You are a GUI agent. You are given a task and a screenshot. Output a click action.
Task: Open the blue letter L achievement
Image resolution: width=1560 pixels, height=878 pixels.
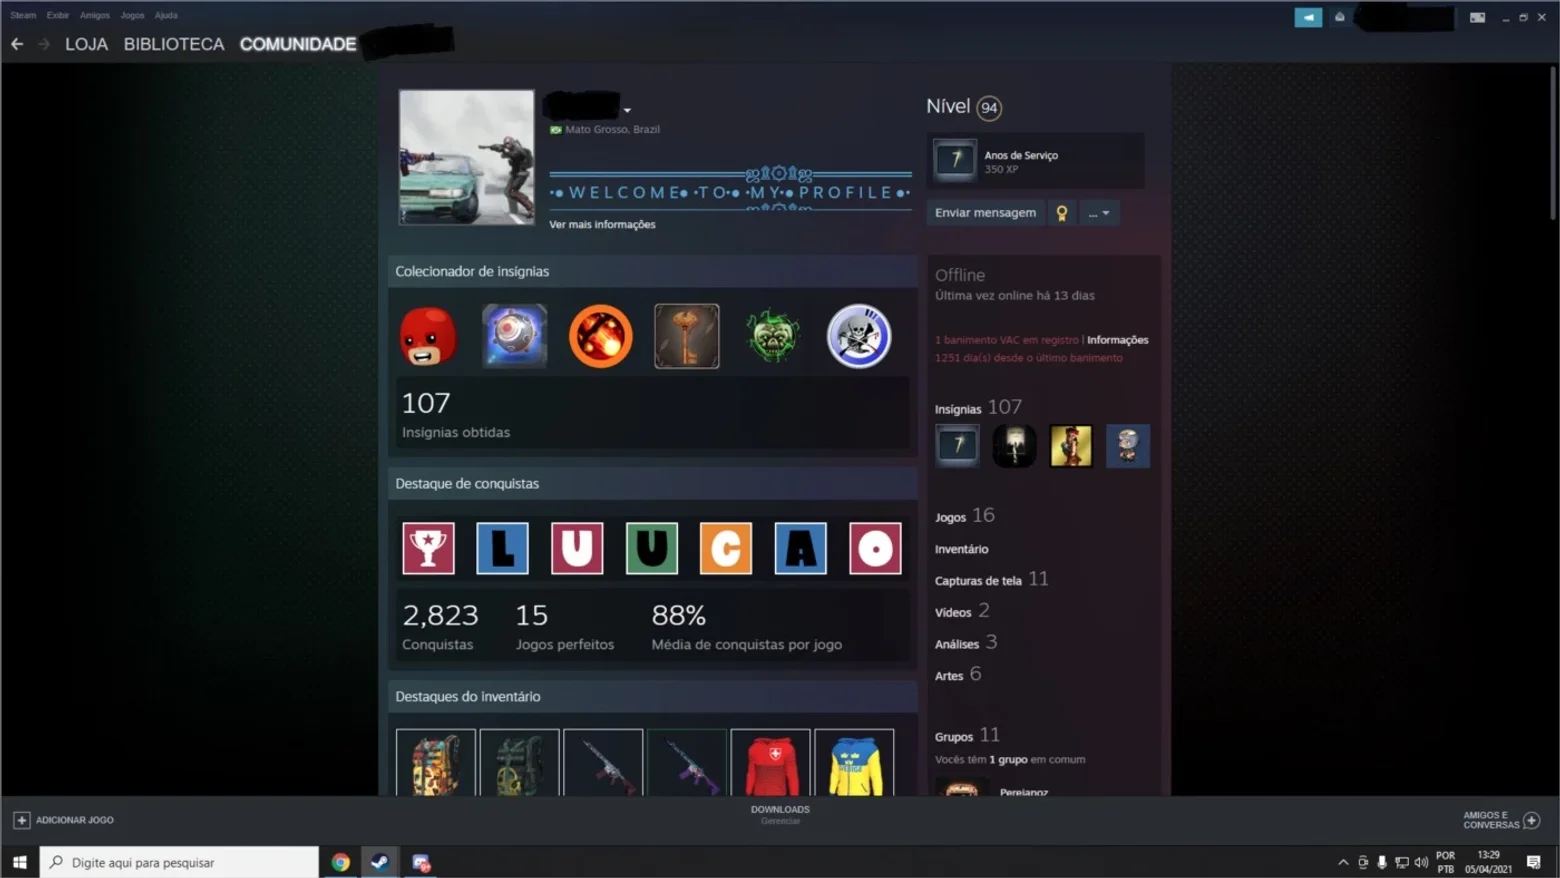(503, 548)
